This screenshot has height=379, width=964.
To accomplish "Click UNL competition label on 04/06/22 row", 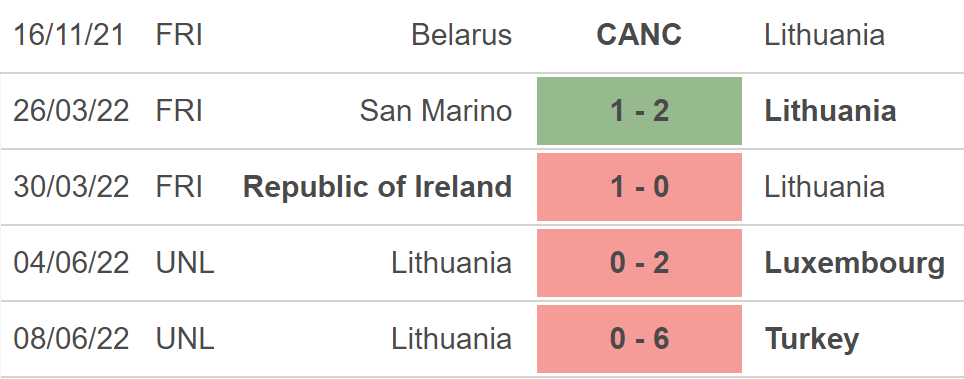I will point(185,263).
